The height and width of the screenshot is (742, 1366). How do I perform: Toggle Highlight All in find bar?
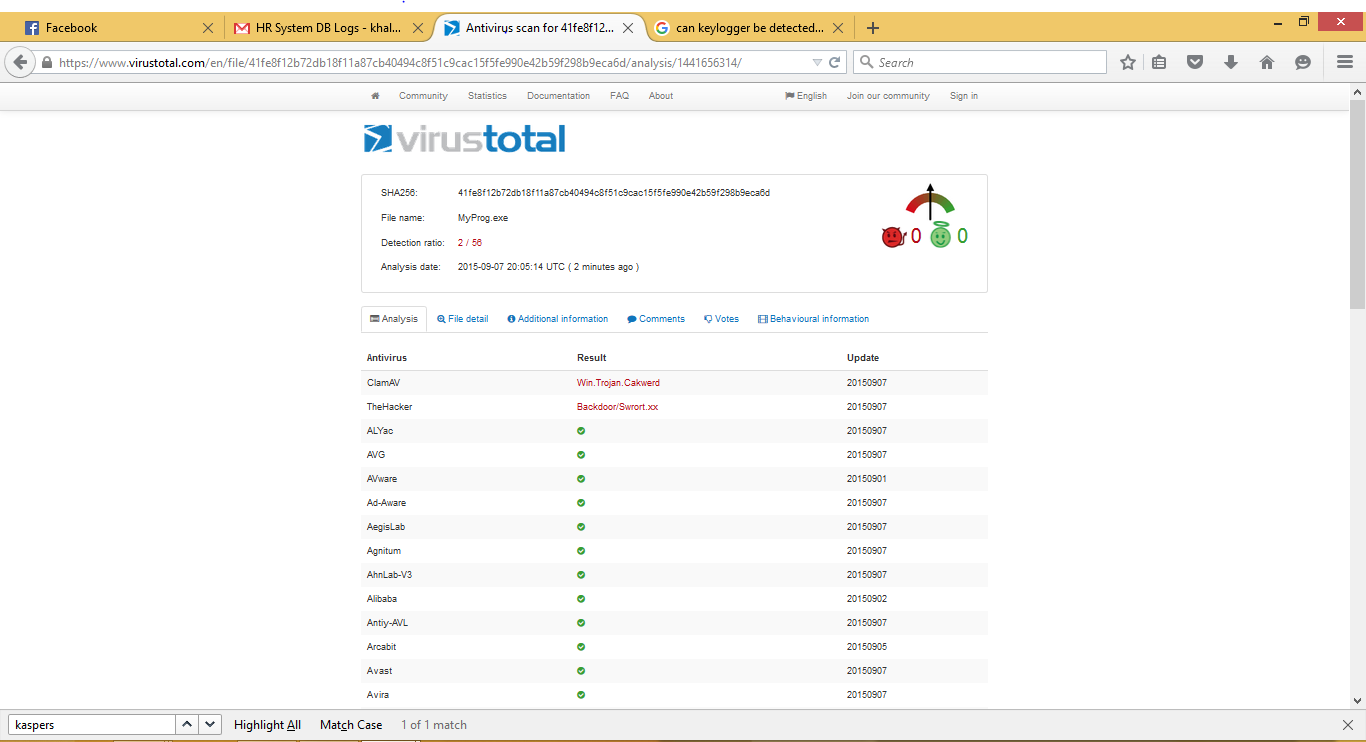click(267, 725)
